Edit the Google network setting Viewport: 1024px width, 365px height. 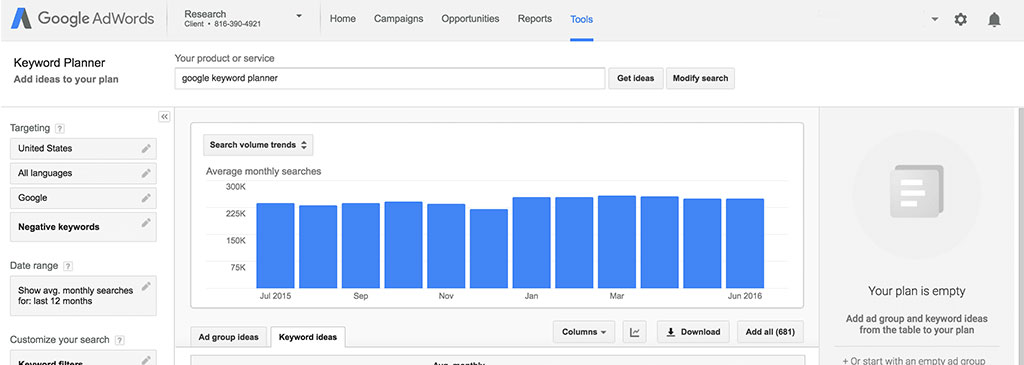(x=146, y=198)
